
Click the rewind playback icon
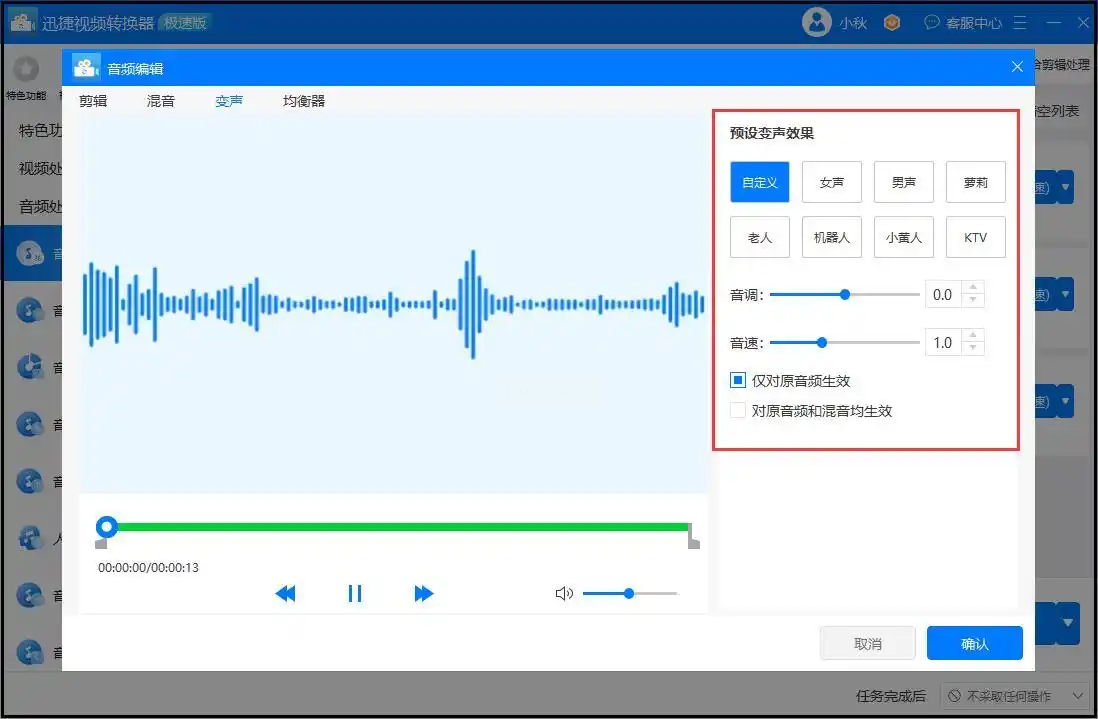click(x=285, y=594)
